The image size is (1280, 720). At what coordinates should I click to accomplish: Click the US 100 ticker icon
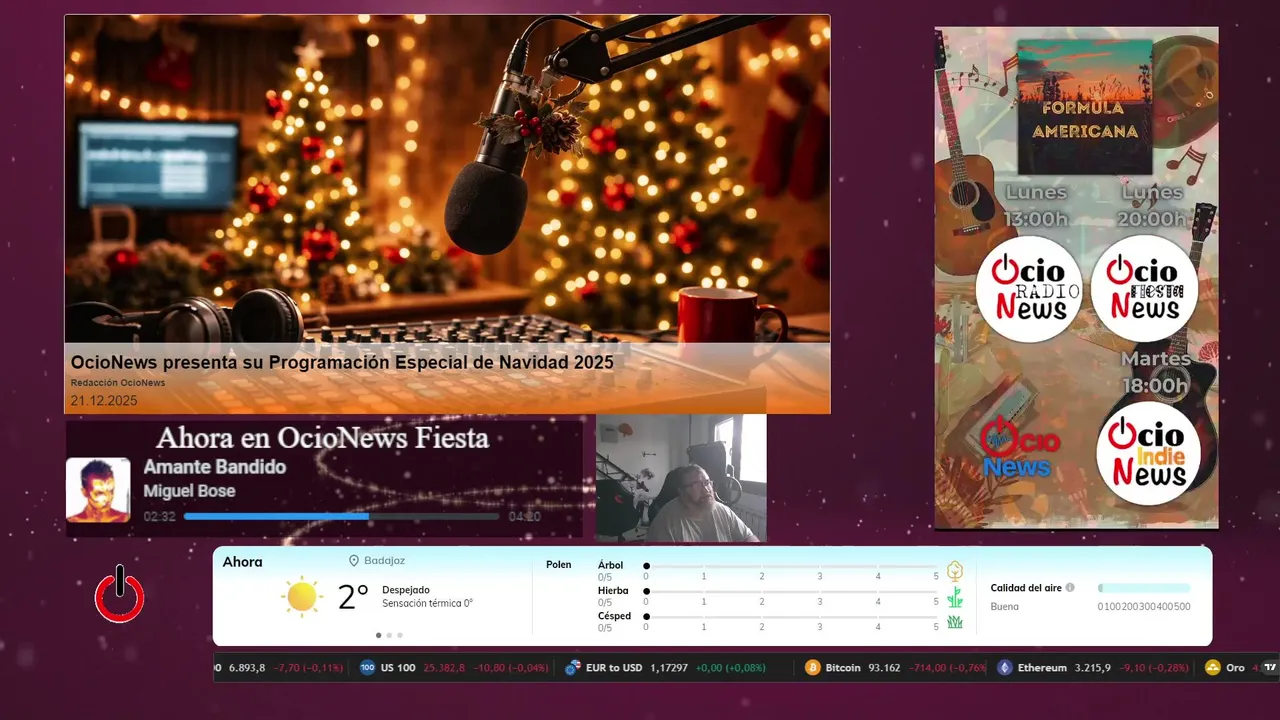[x=367, y=668]
